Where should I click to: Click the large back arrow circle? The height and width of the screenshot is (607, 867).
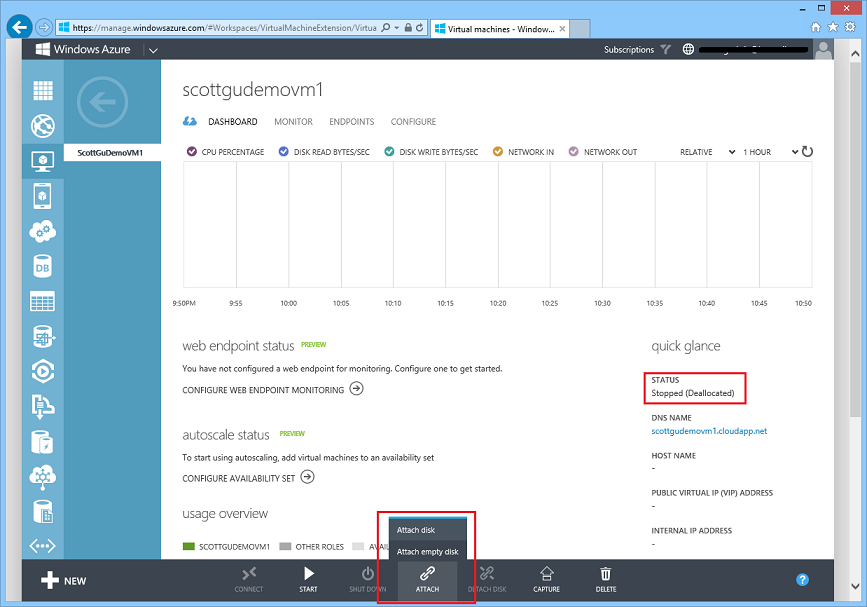[x=102, y=102]
